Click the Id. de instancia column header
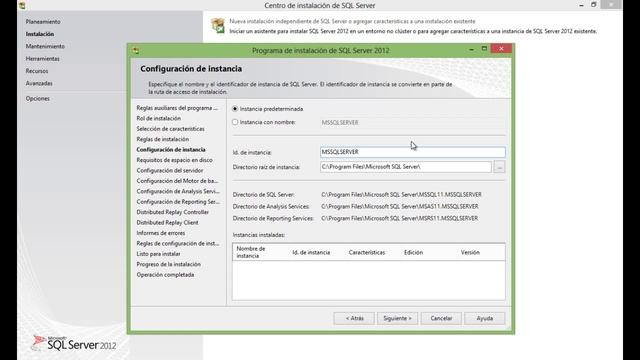 click(x=311, y=253)
